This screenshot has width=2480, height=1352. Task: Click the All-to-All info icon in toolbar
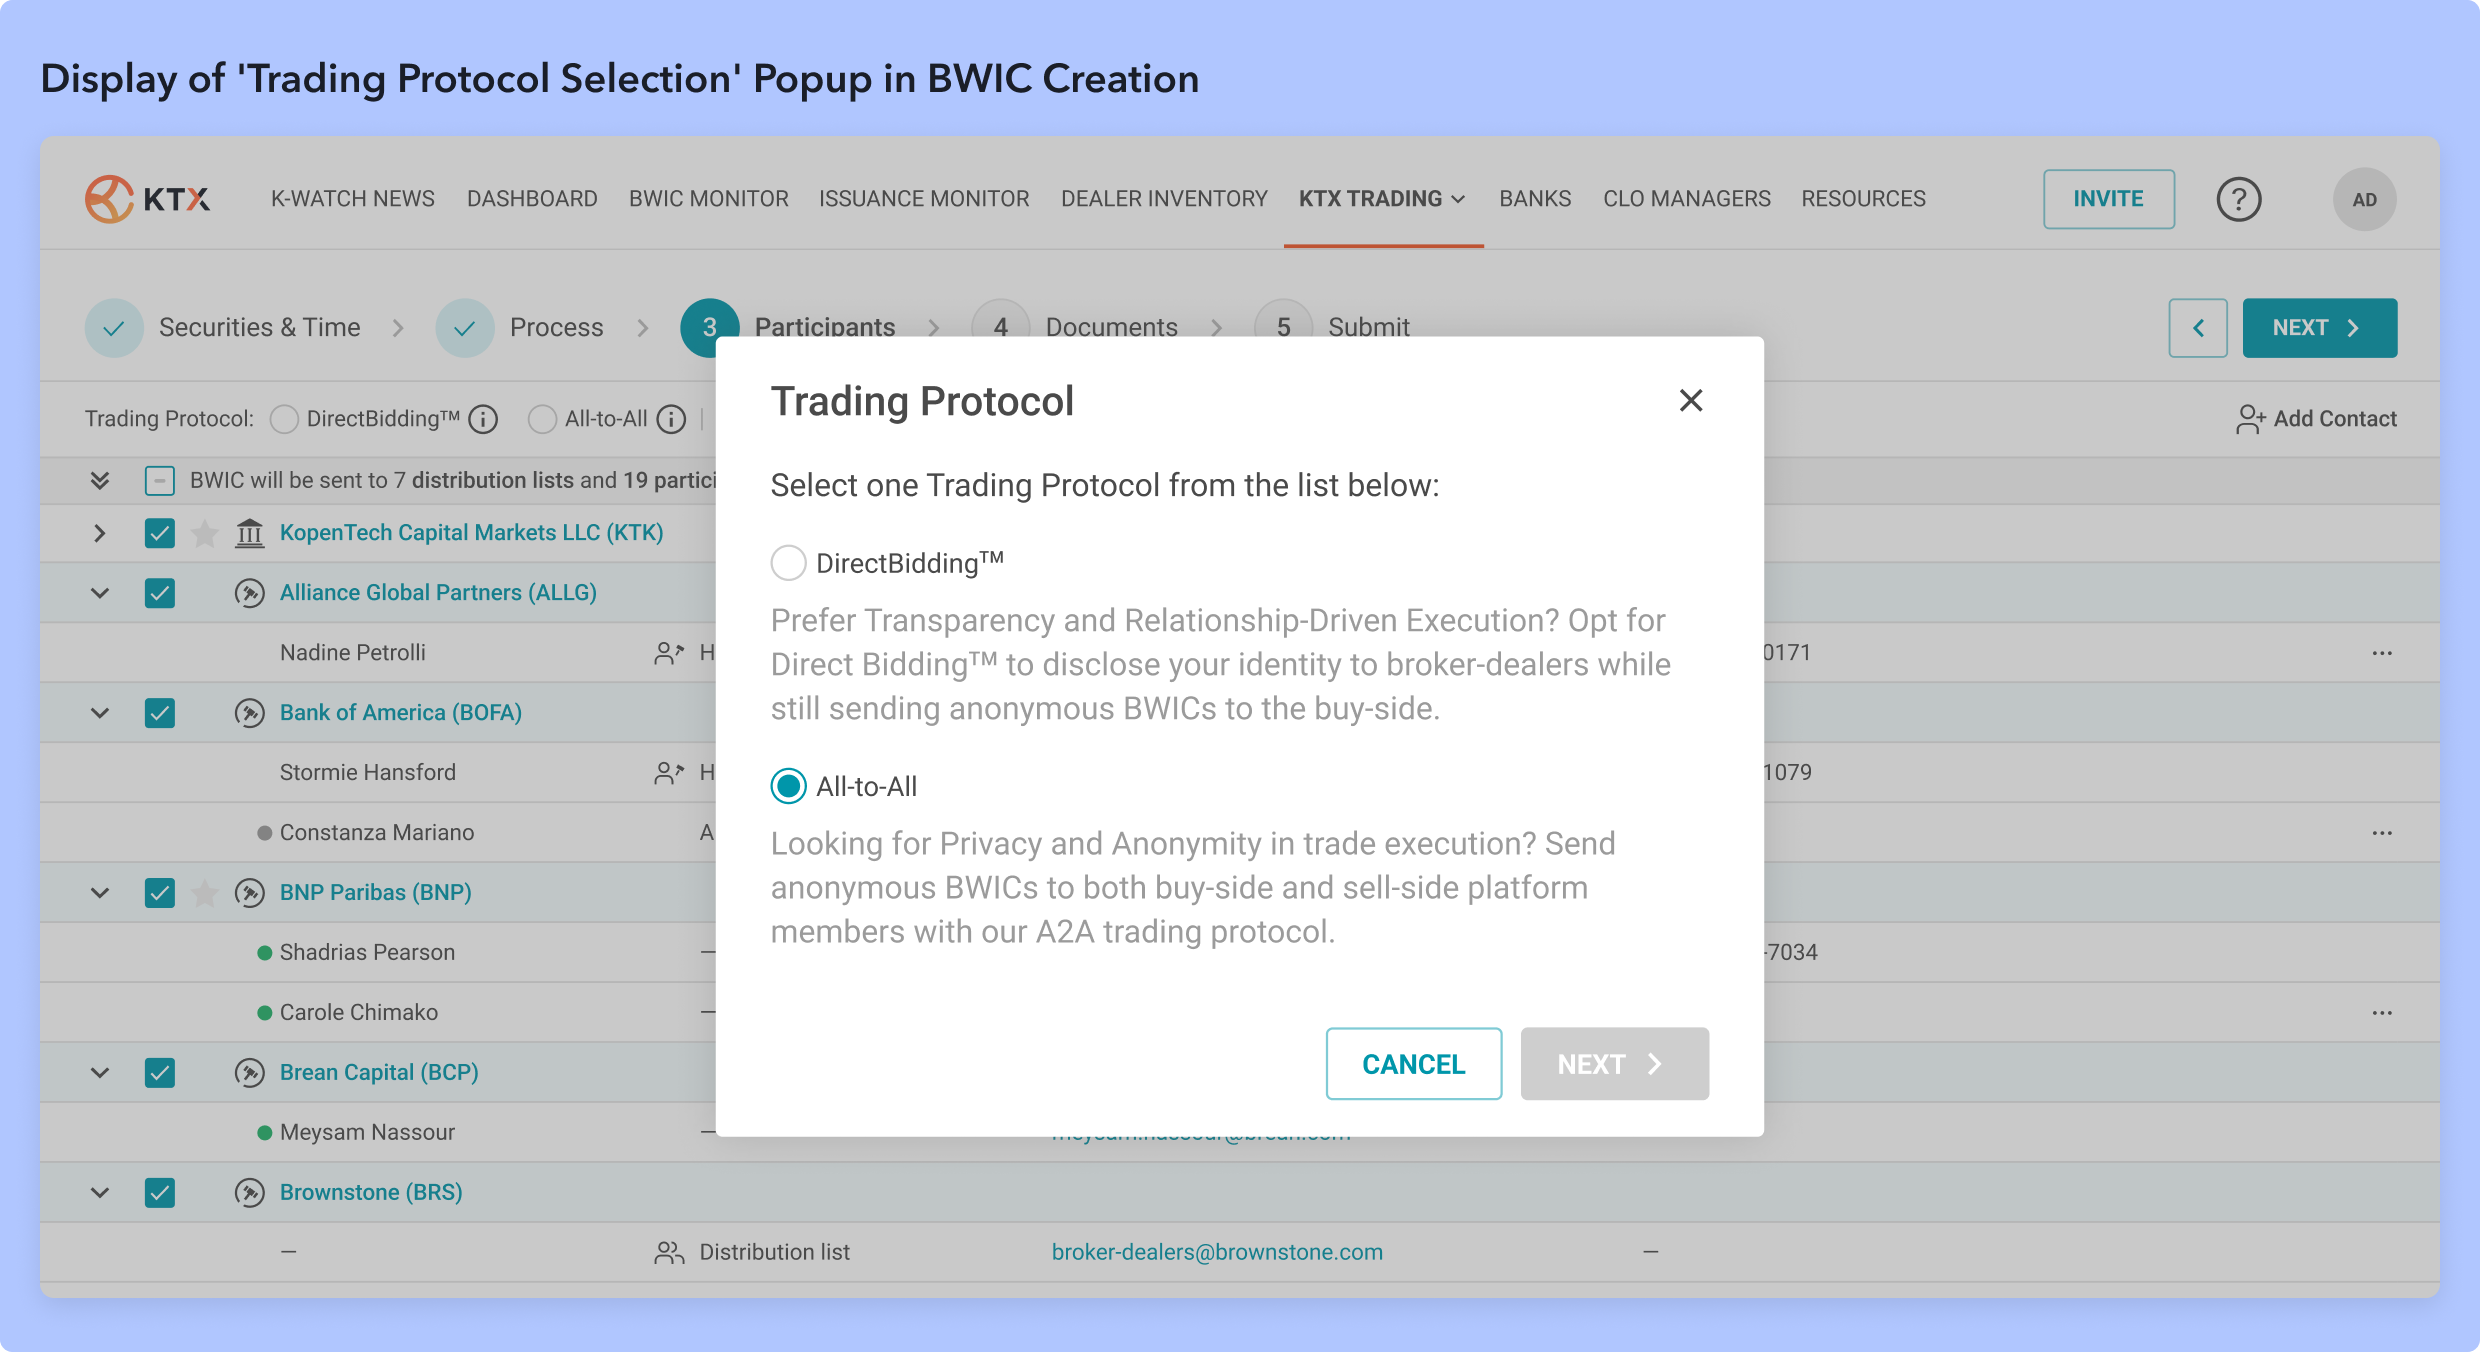(x=672, y=419)
